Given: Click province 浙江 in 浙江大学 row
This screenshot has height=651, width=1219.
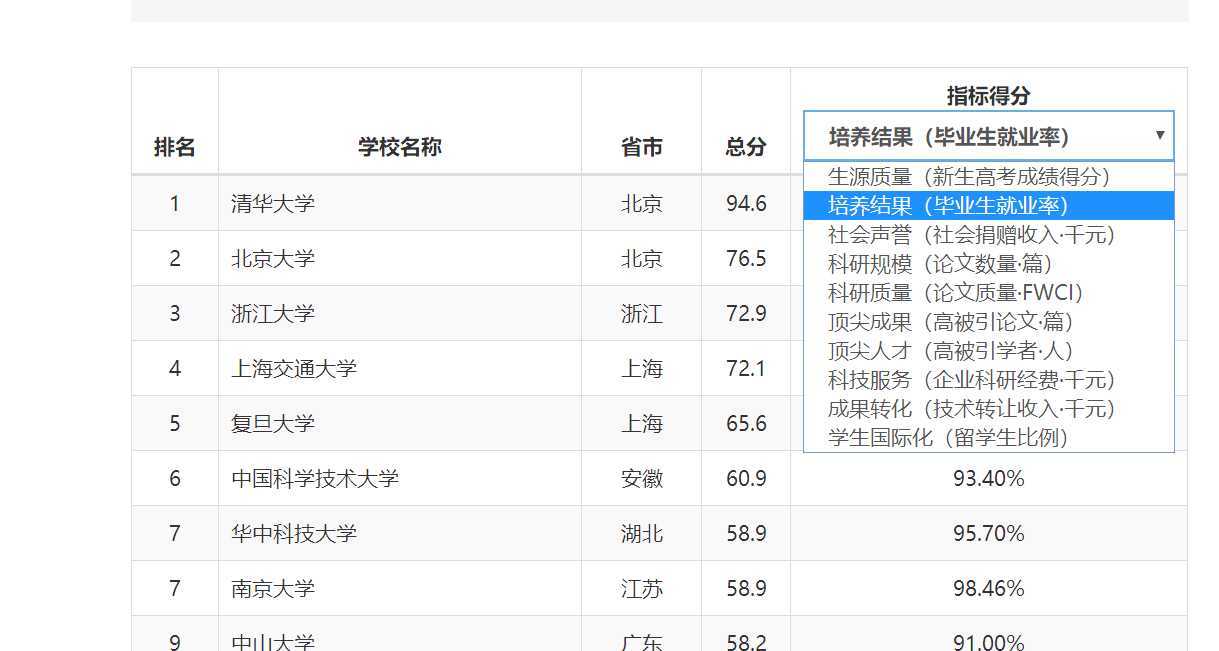Looking at the screenshot, I should pyautogui.click(x=641, y=314).
